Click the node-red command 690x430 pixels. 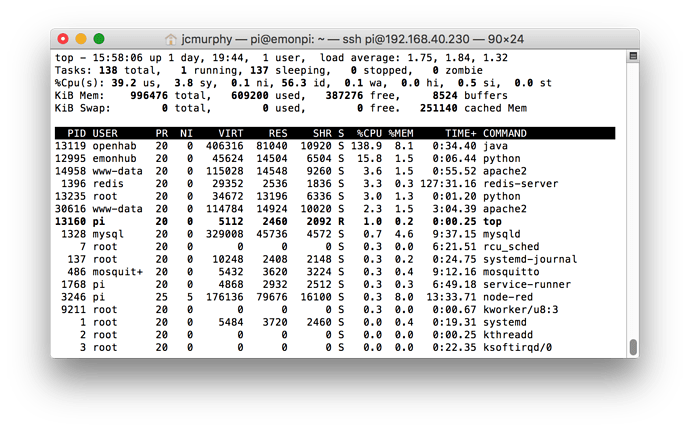click(508, 298)
